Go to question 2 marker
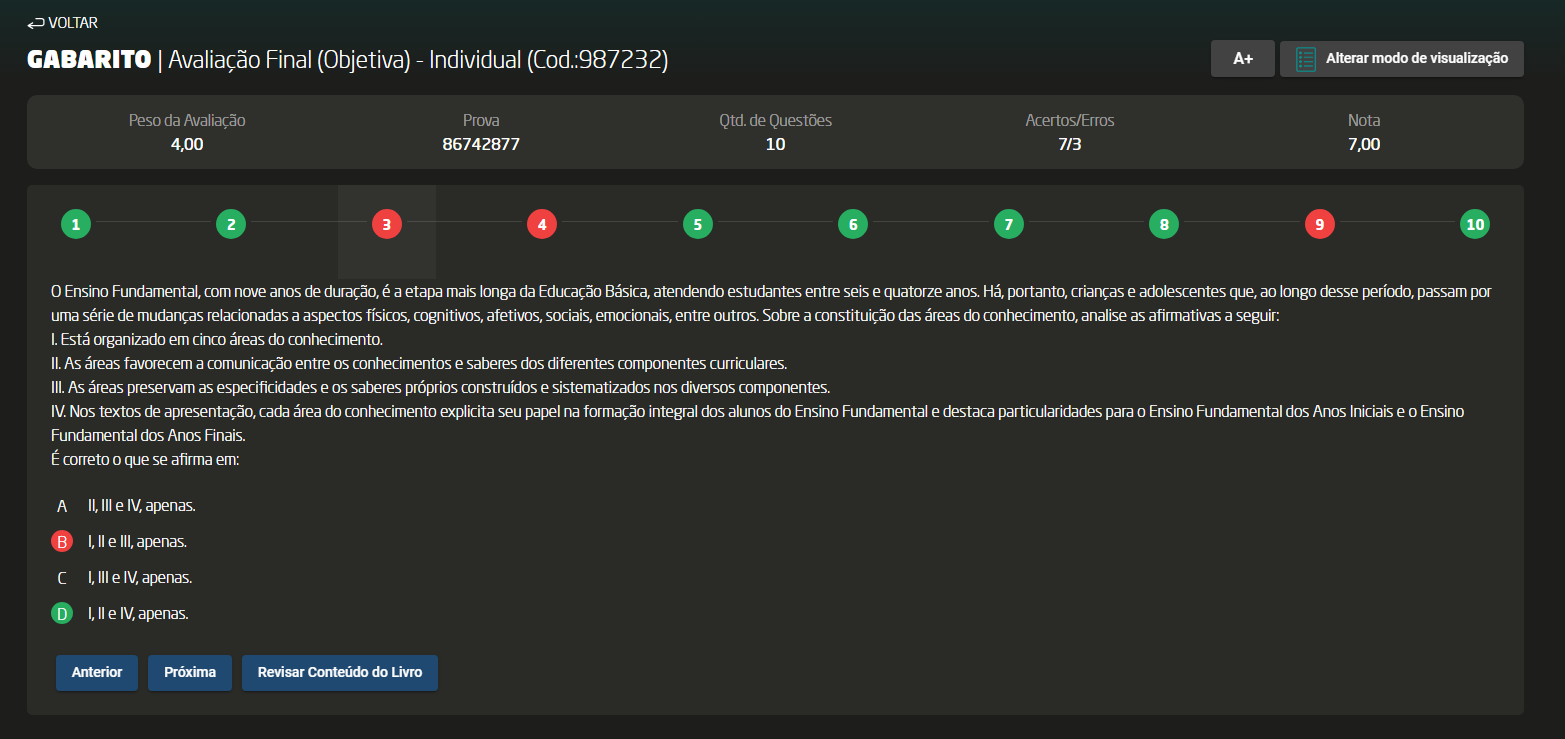The height and width of the screenshot is (739, 1565). click(231, 225)
